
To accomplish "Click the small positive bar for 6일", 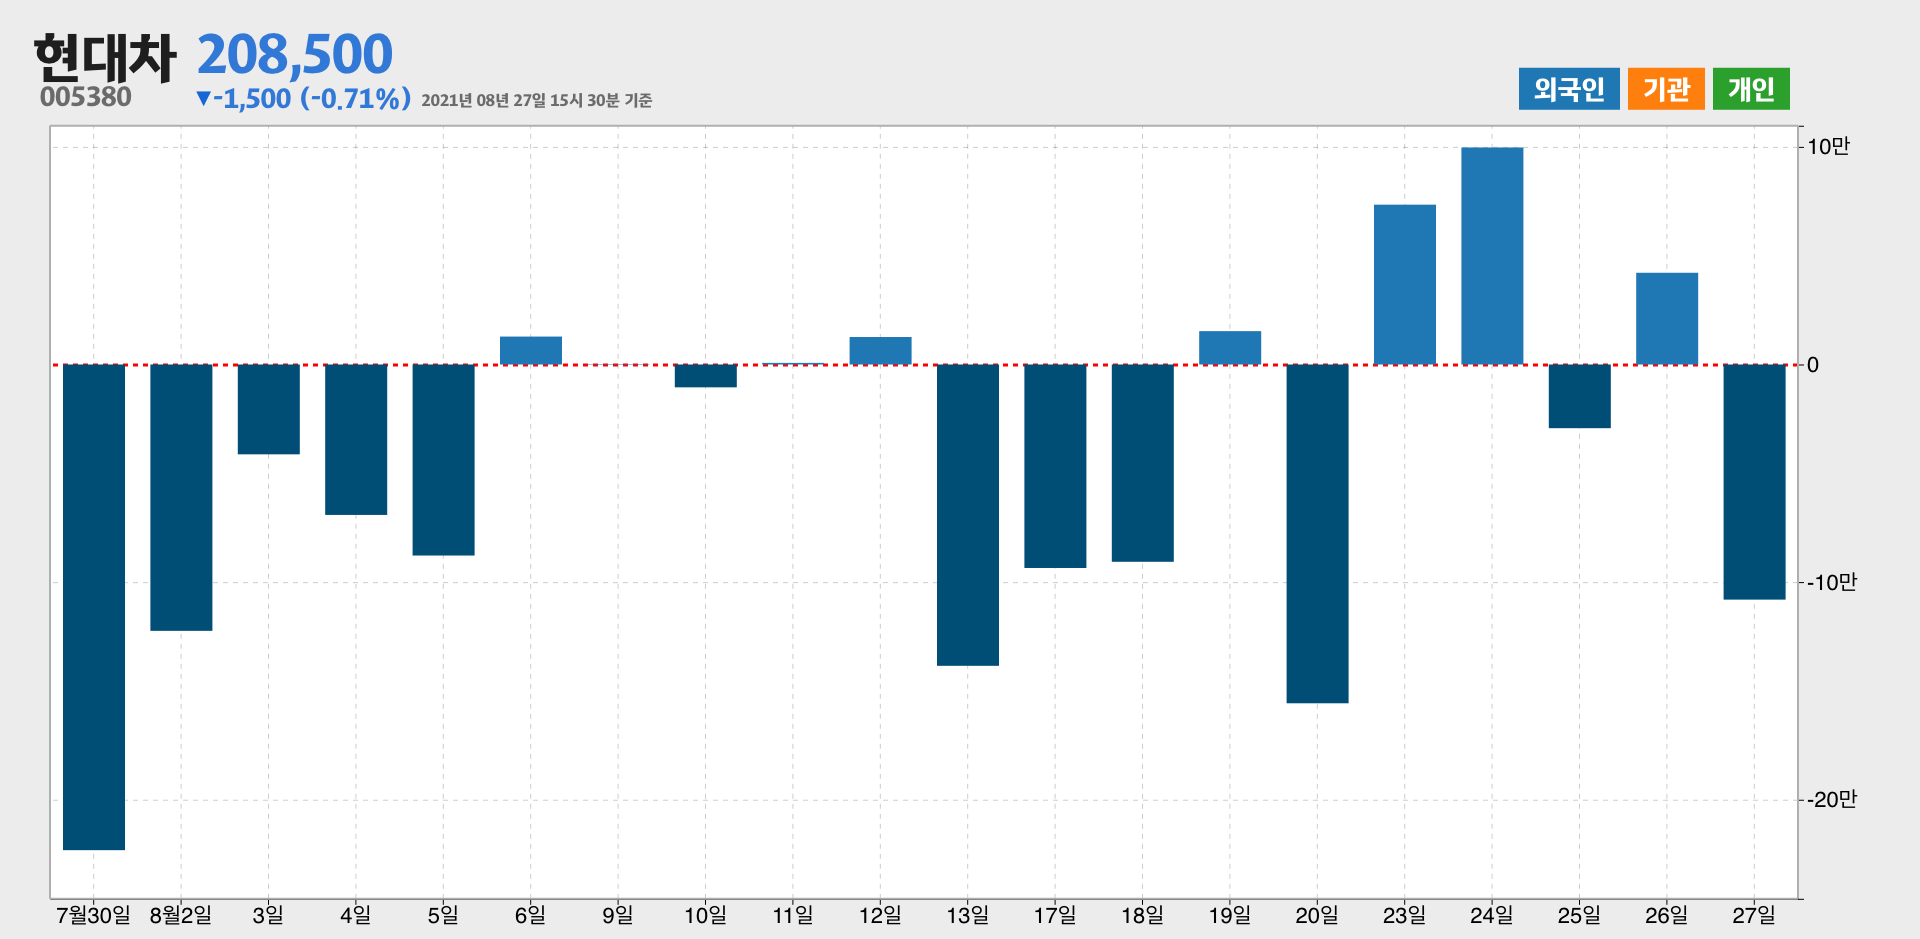I will coord(531,351).
